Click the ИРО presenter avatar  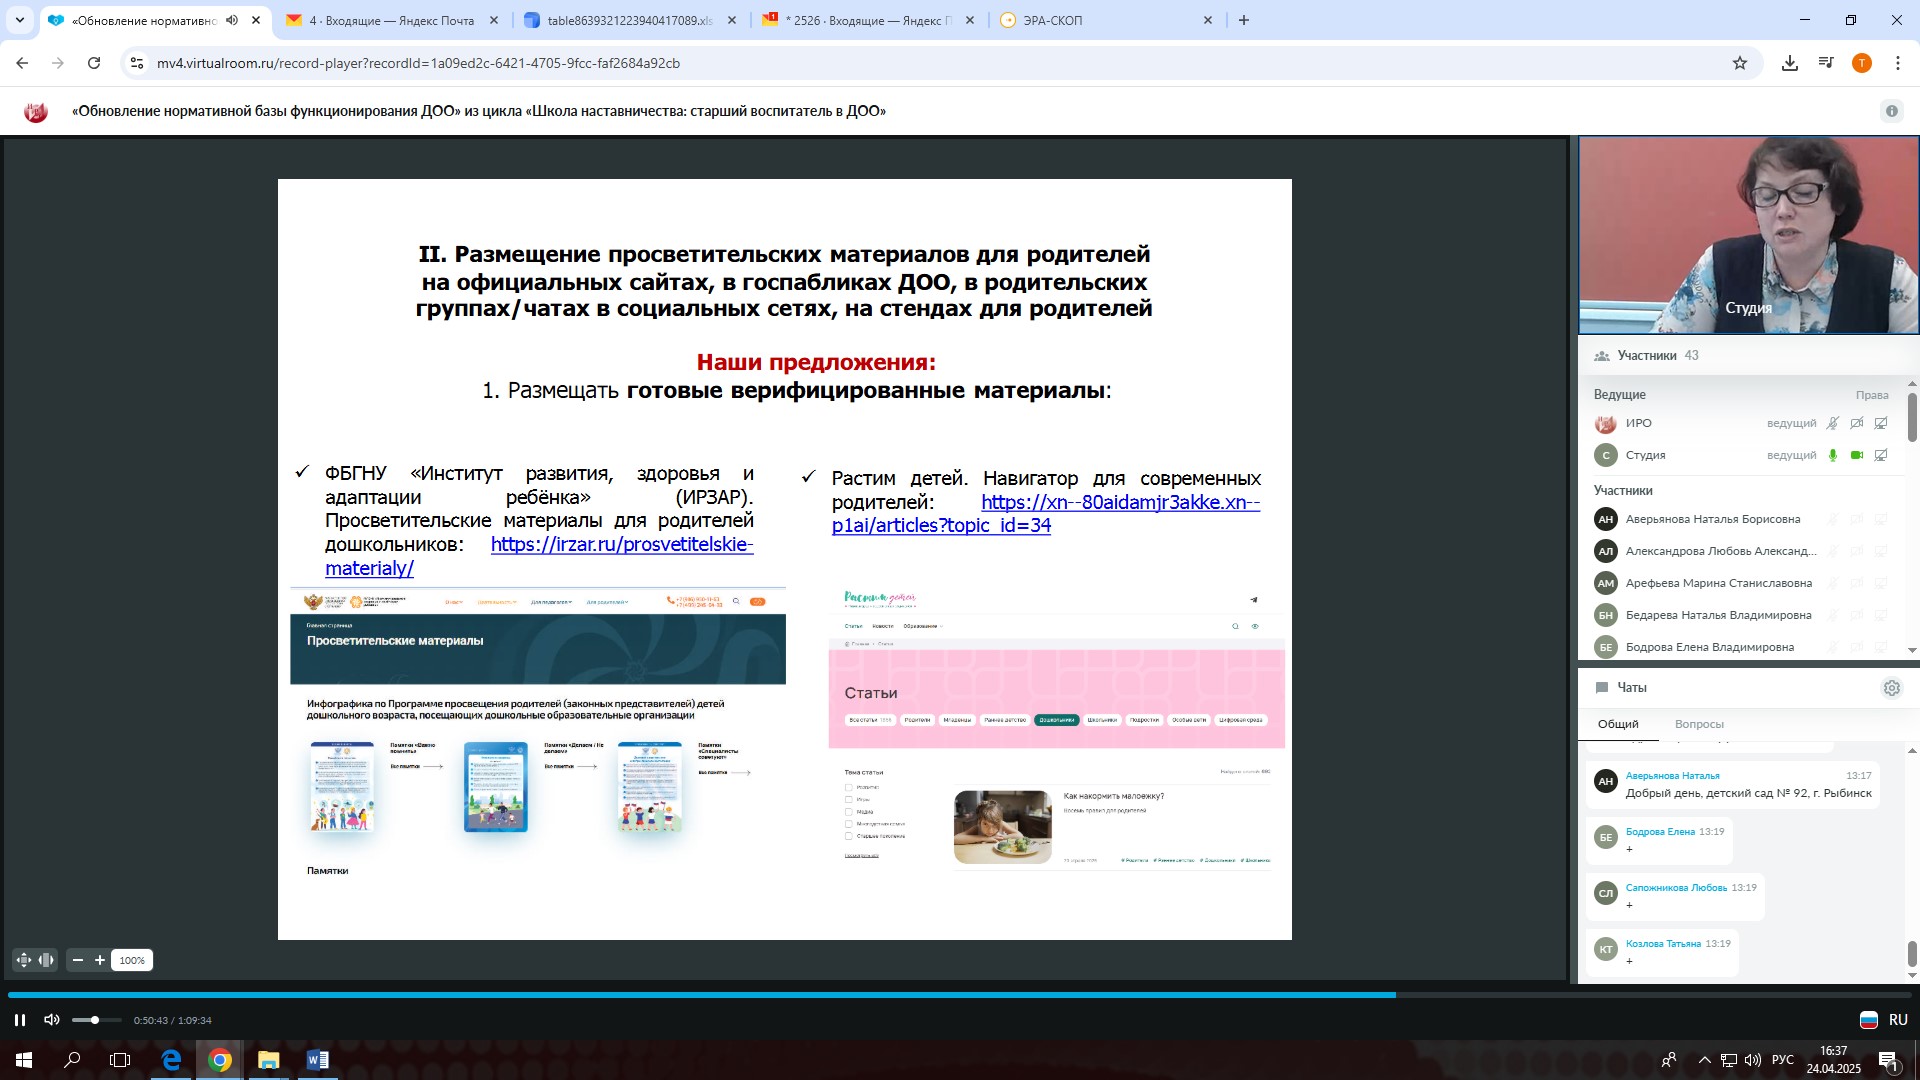(x=1605, y=423)
